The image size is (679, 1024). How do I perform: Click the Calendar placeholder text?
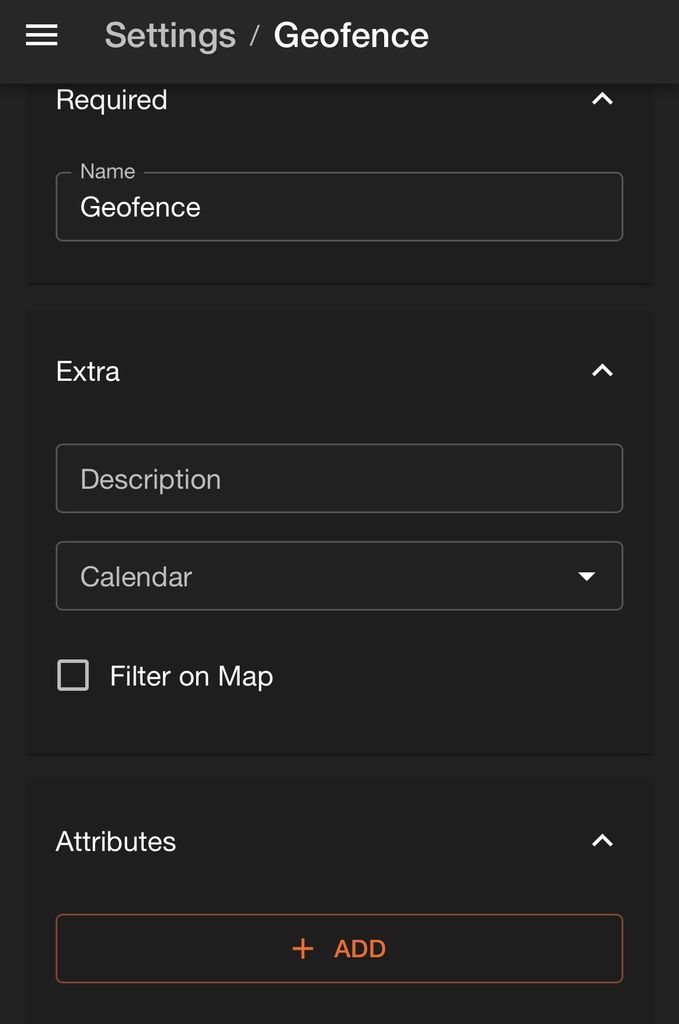[x=136, y=577]
